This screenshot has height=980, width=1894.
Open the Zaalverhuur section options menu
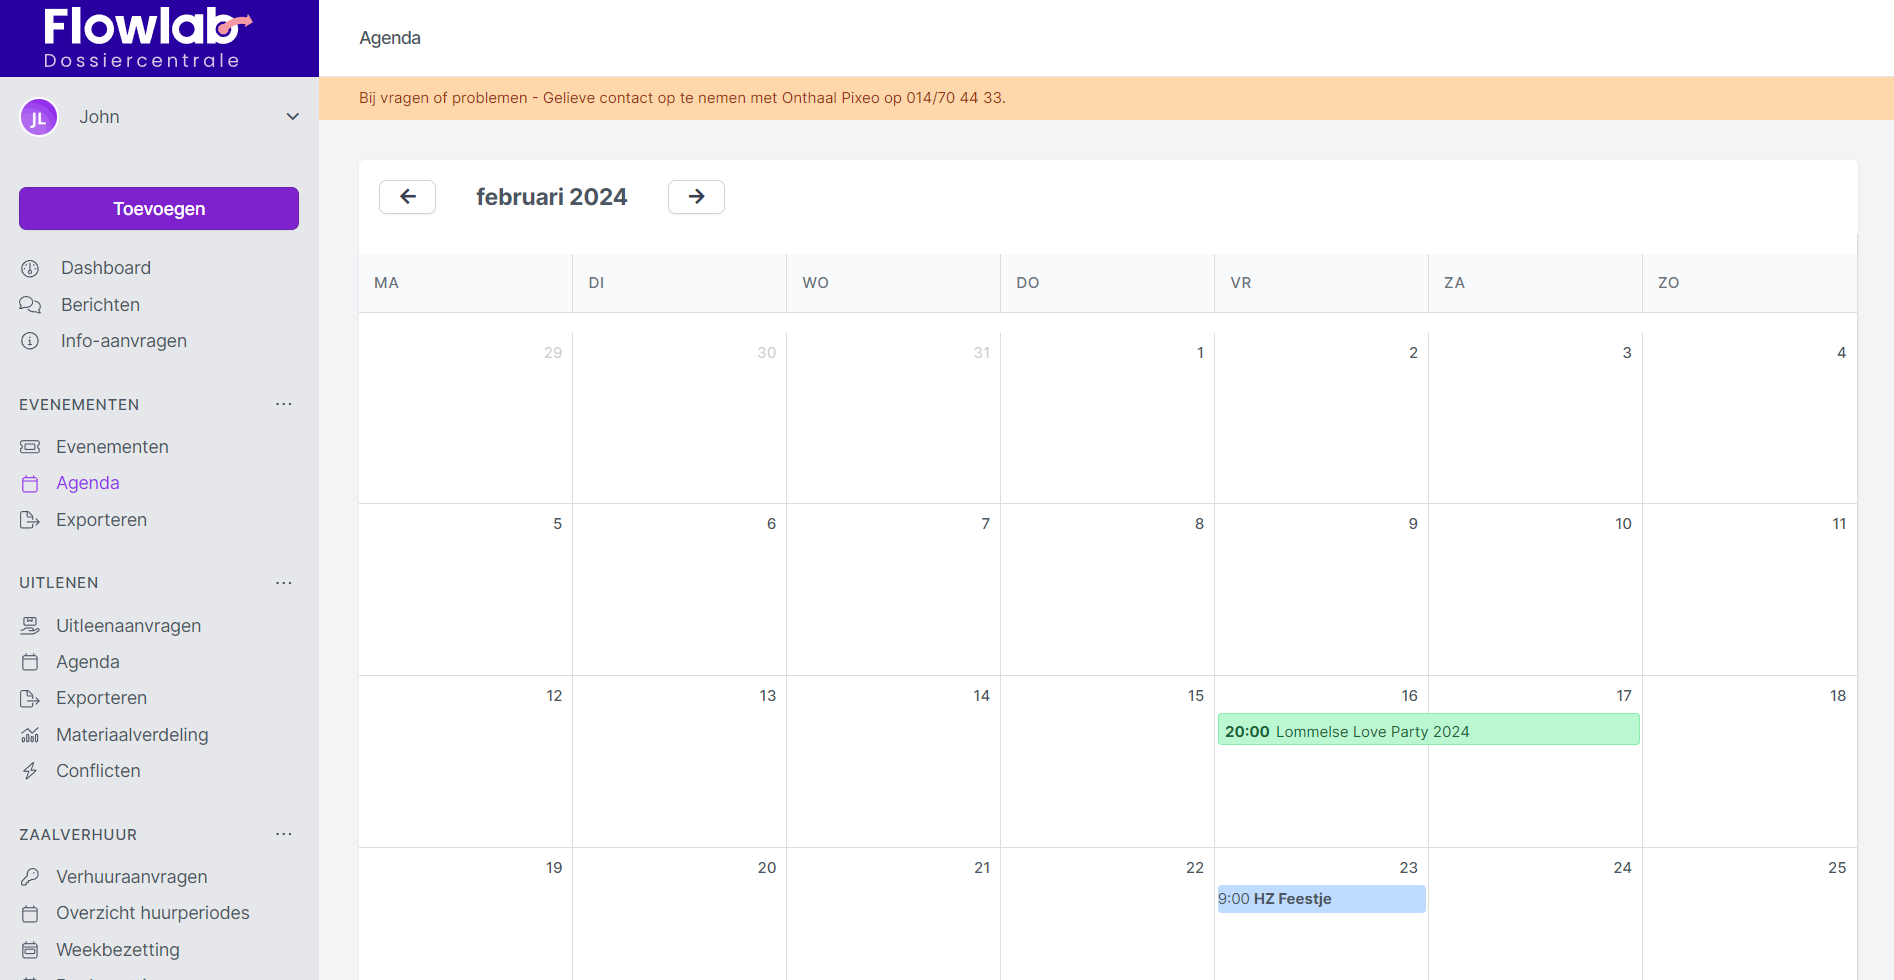tap(284, 835)
